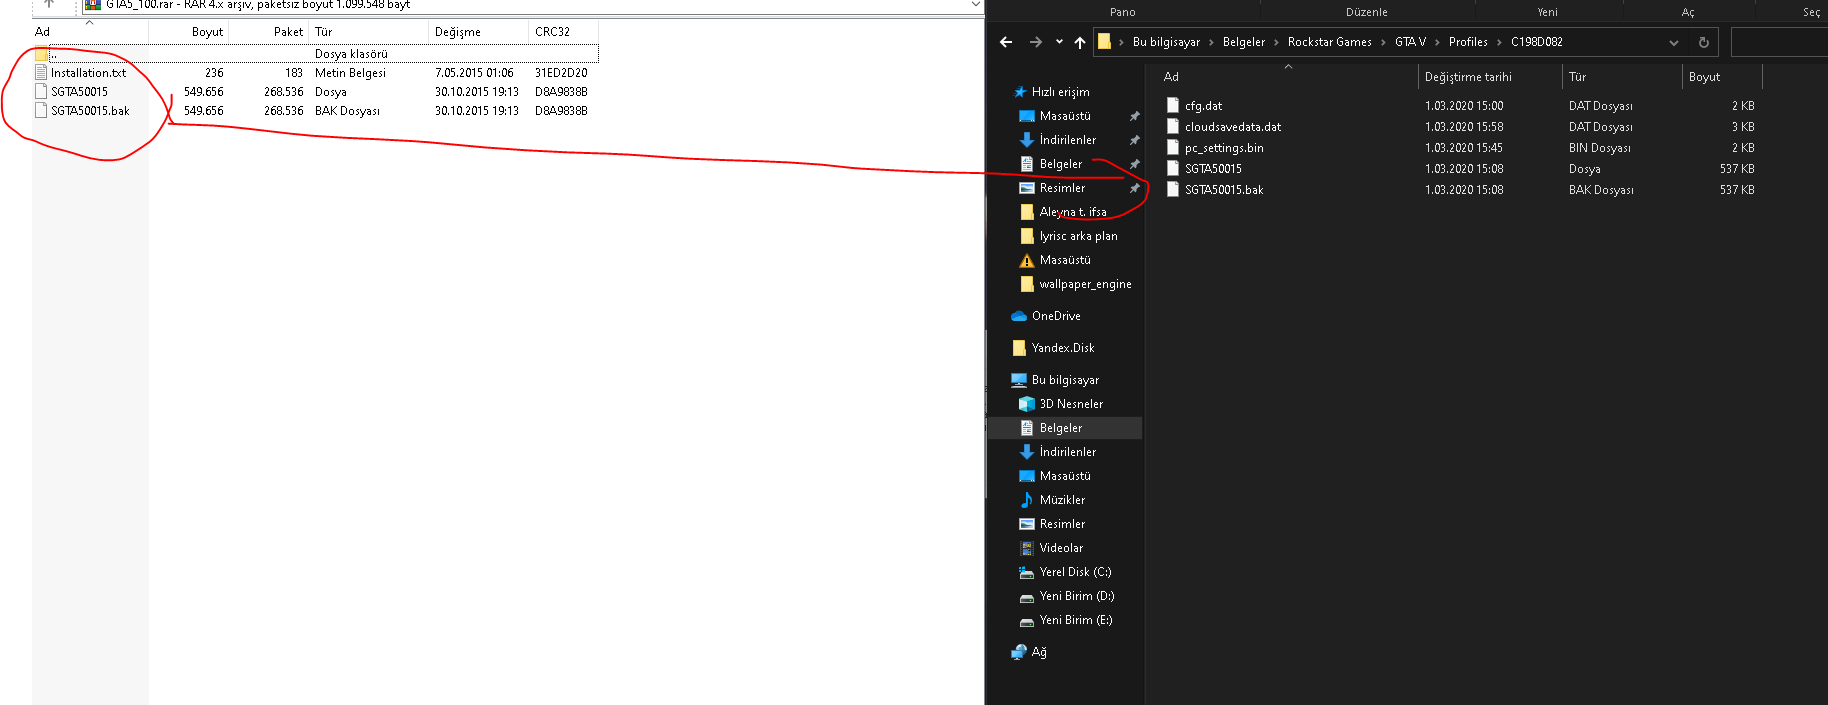Viewport: 1828px width, 705px height.
Task: Click date '1.03.2020 15:58' of cloudsavedata.dat
Action: click(x=1464, y=127)
